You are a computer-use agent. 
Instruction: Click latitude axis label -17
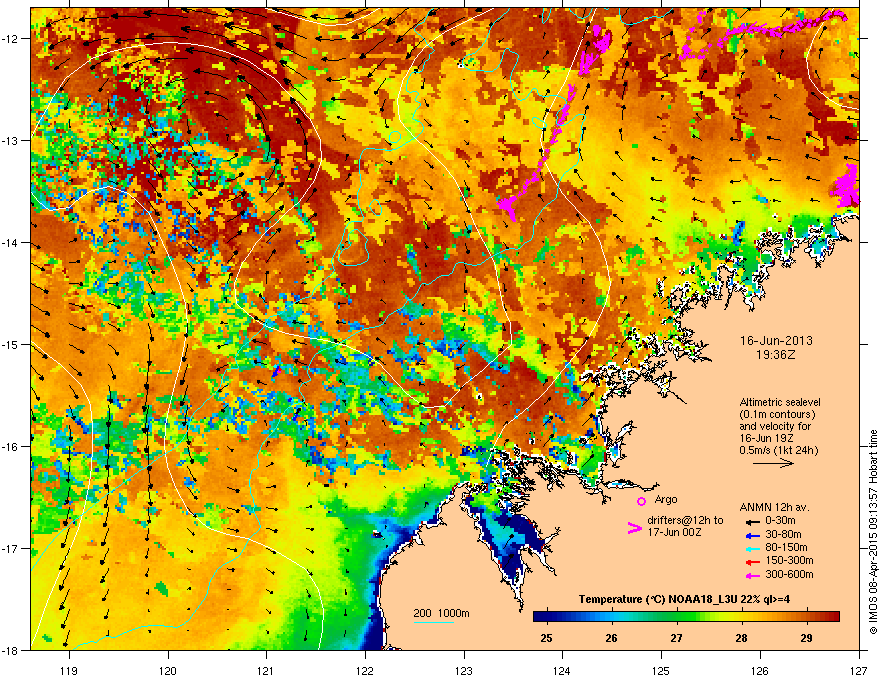pos(11,548)
